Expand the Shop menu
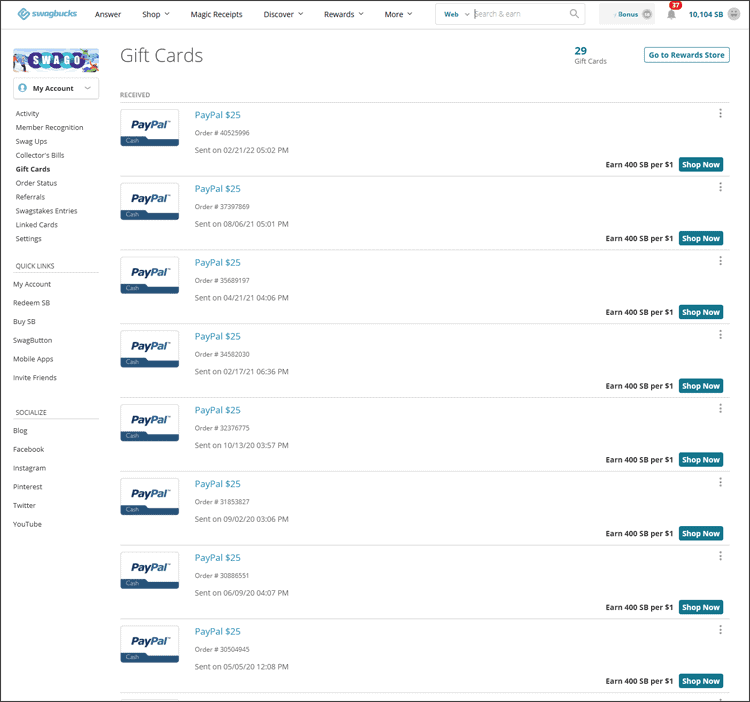The width and height of the screenshot is (750, 702). point(156,14)
